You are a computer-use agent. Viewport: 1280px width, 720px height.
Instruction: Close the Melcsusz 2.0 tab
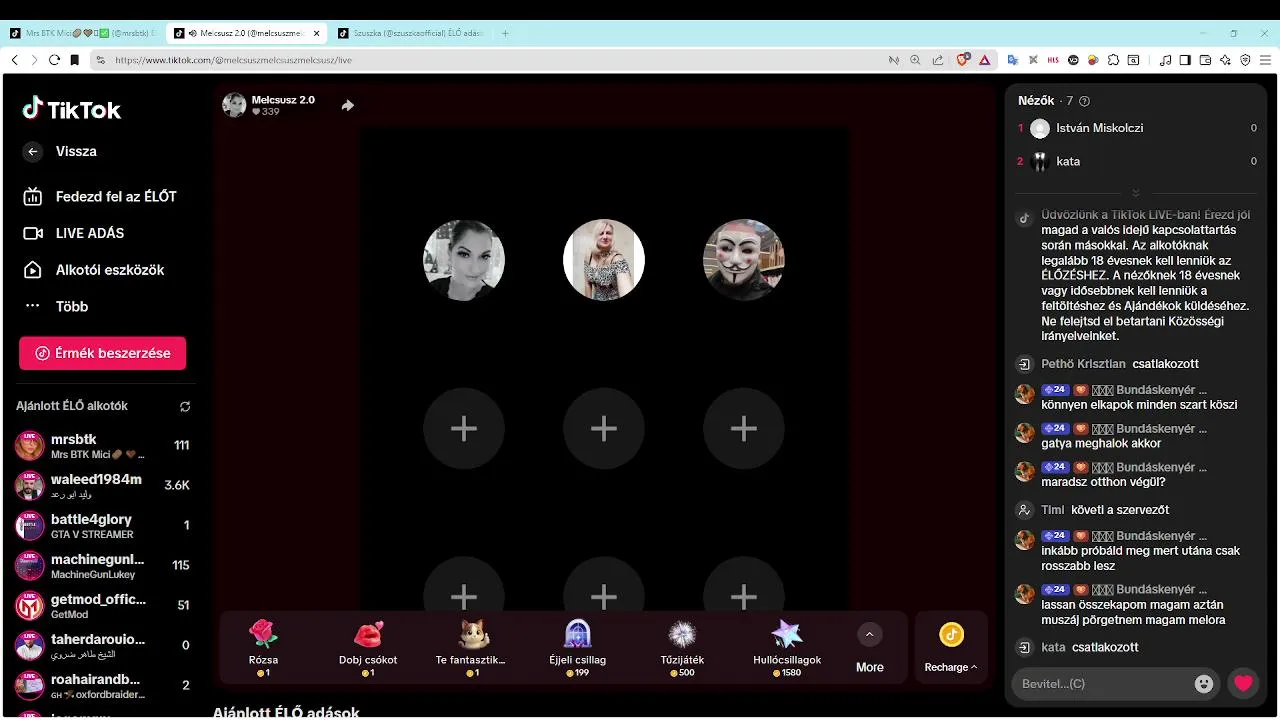point(317,33)
